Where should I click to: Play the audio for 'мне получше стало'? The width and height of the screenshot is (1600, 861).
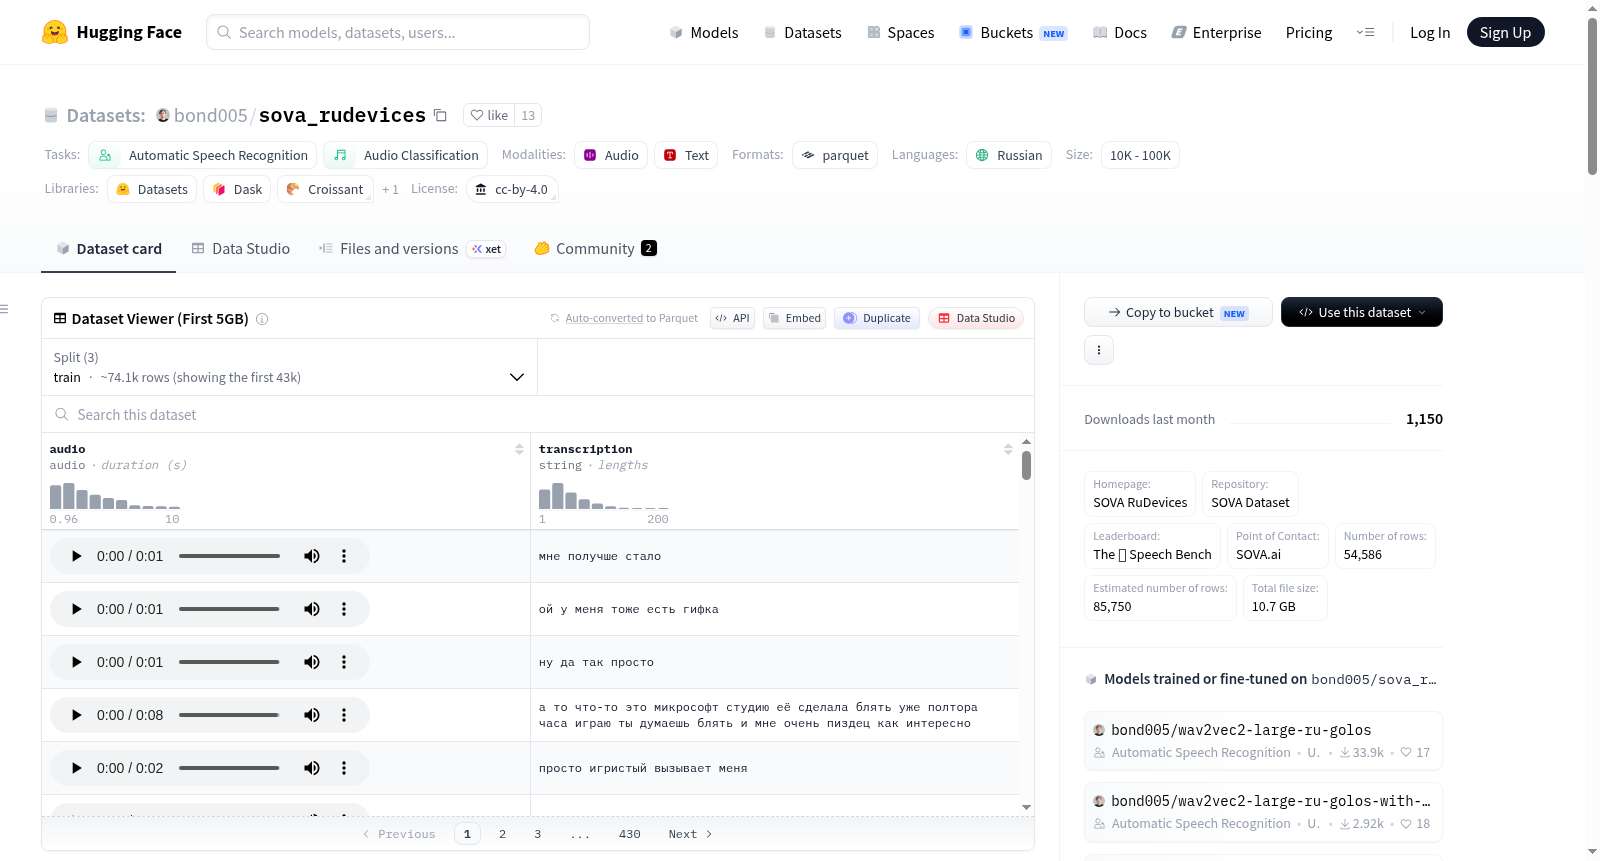click(76, 556)
